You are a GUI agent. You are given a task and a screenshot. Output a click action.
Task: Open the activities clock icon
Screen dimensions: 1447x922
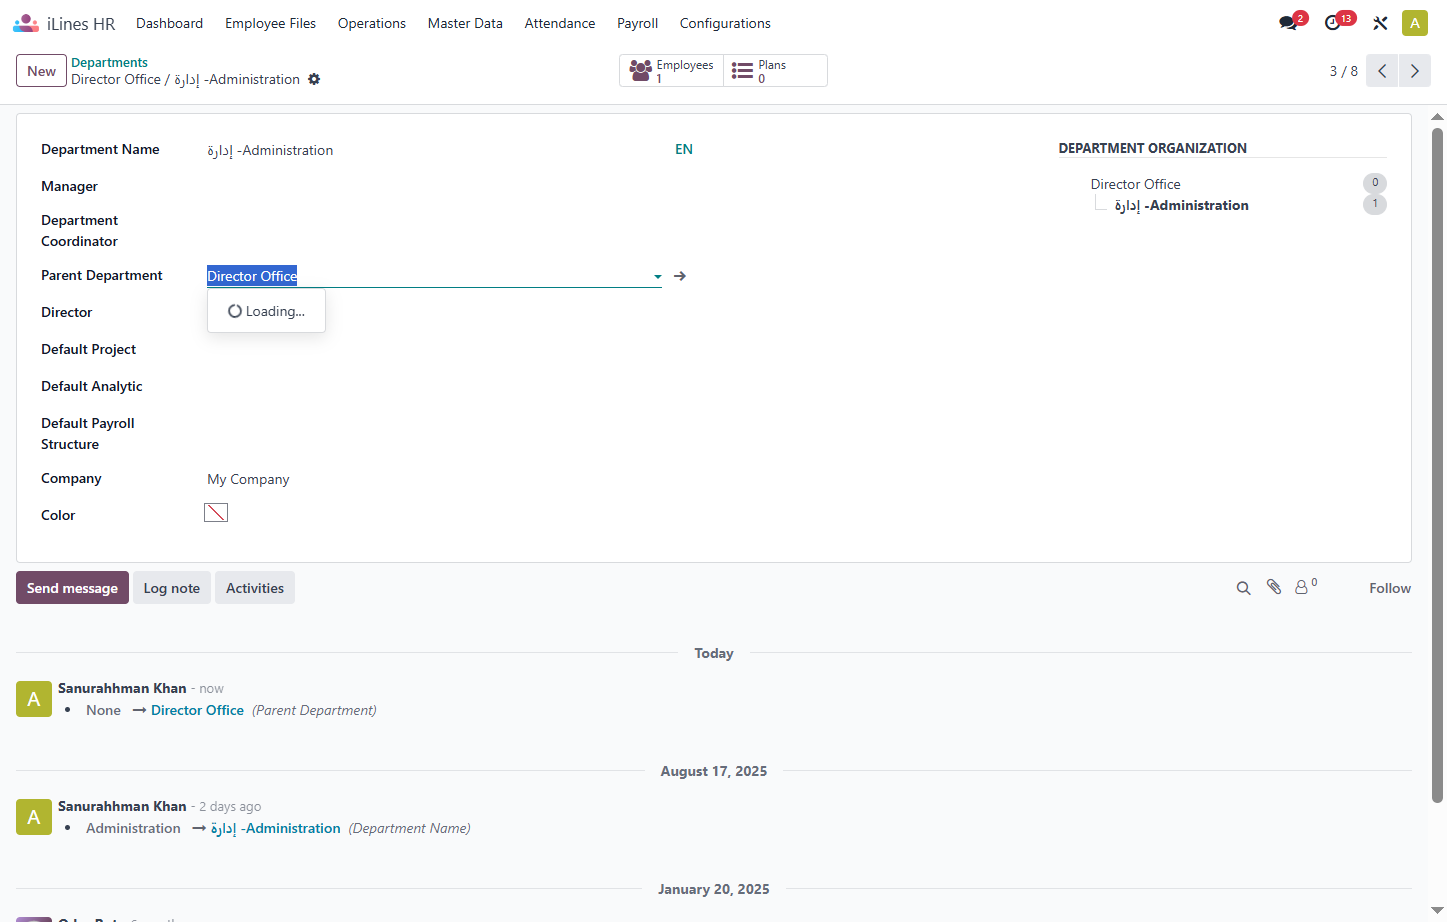pyautogui.click(x=1333, y=23)
